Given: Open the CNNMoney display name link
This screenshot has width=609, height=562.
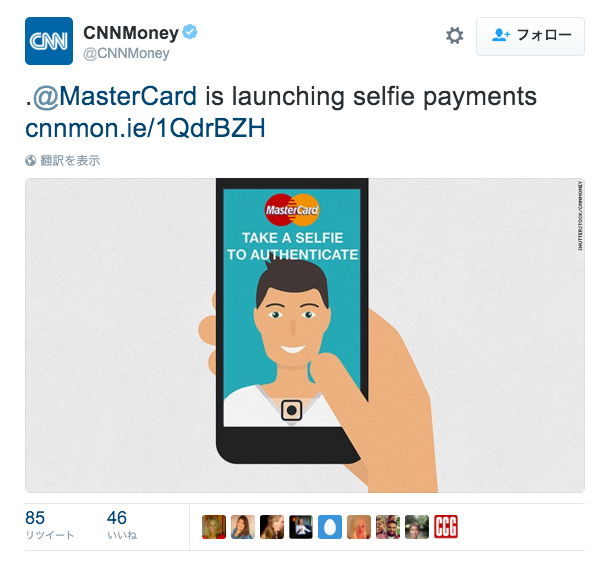Looking at the screenshot, I should click(x=131, y=33).
